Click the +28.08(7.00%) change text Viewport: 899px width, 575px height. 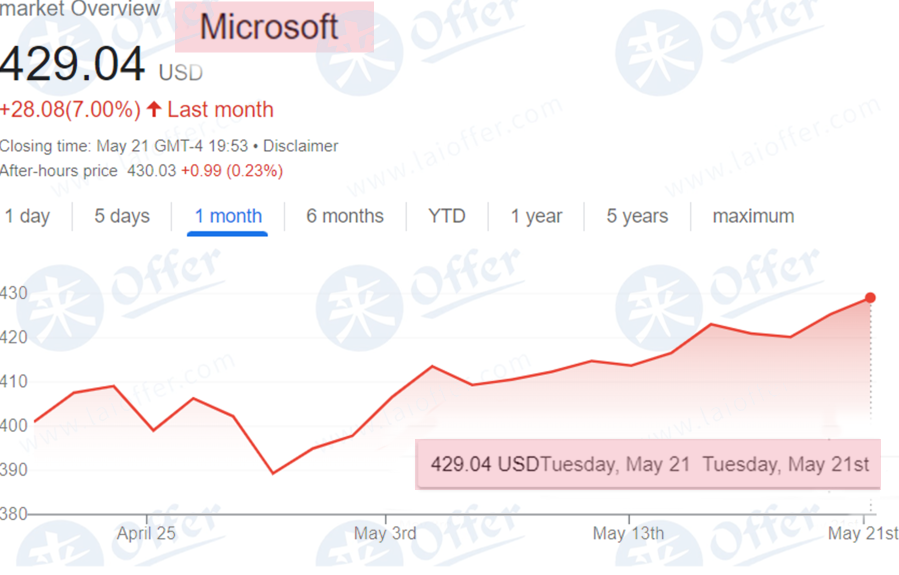(70, 109)
